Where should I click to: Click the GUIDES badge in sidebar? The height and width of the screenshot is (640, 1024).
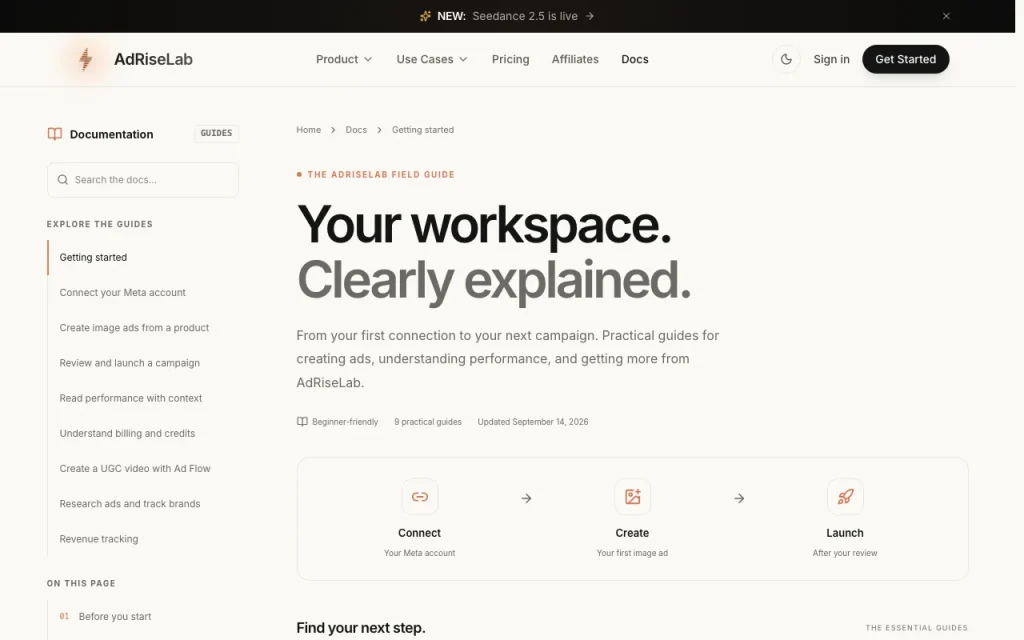[216, 133]
